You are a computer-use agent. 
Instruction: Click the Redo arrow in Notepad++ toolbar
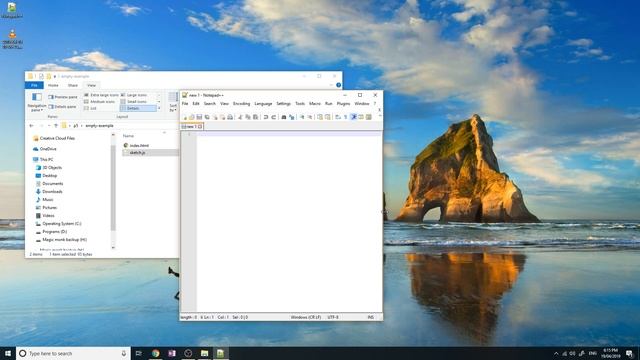click(x=274, y=117)
